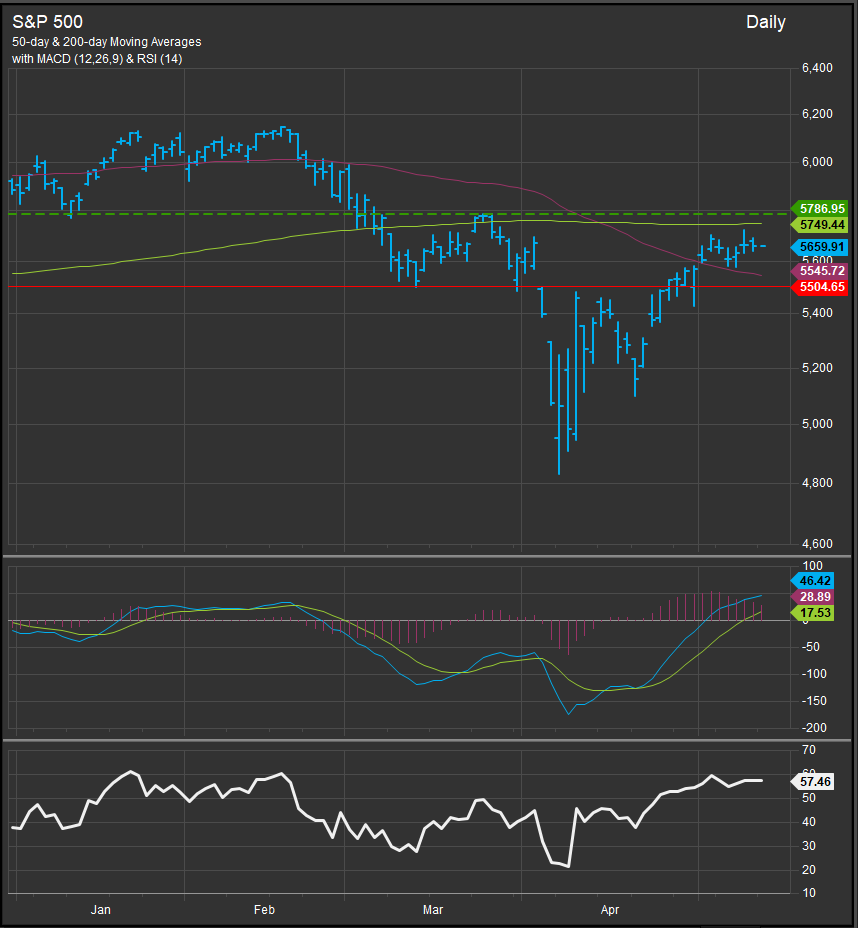The width and height of the screenshot is (858, 928).
Task: Select the blue 46.42 MACD value tag
Action: click(x=812, y=581)
